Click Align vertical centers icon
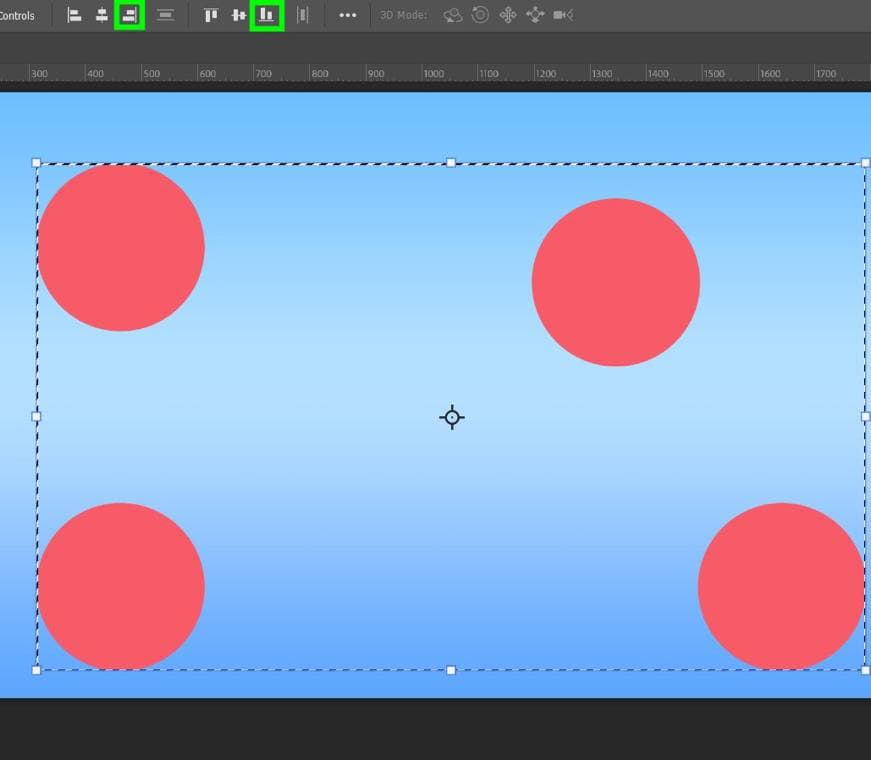The image size is (871, 760). pos(239,16)
